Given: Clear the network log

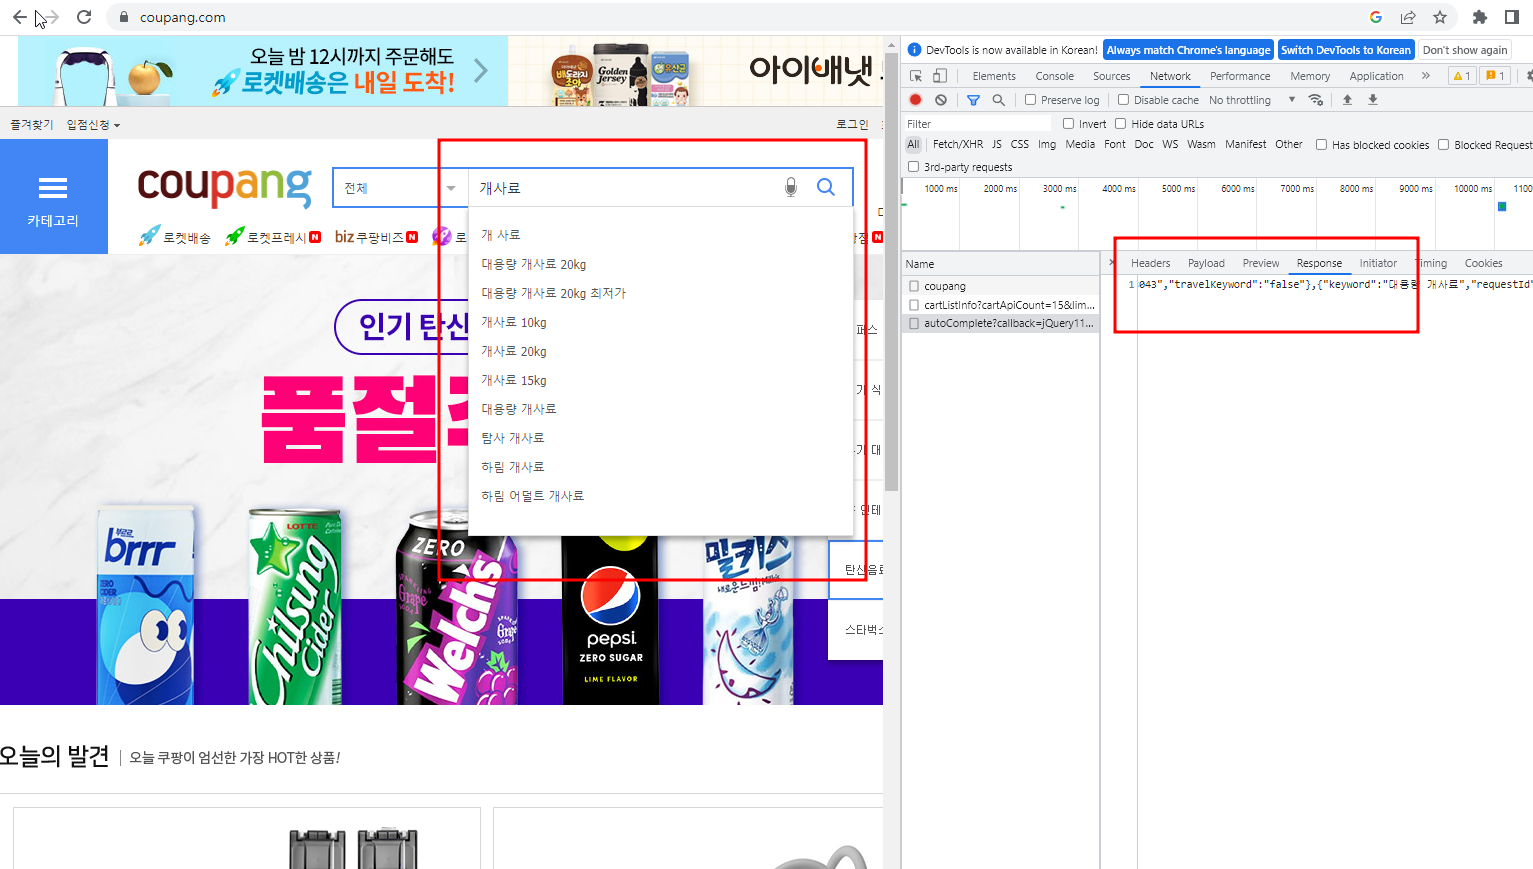Looking at the screenshot, I should [x=941, y=100].
